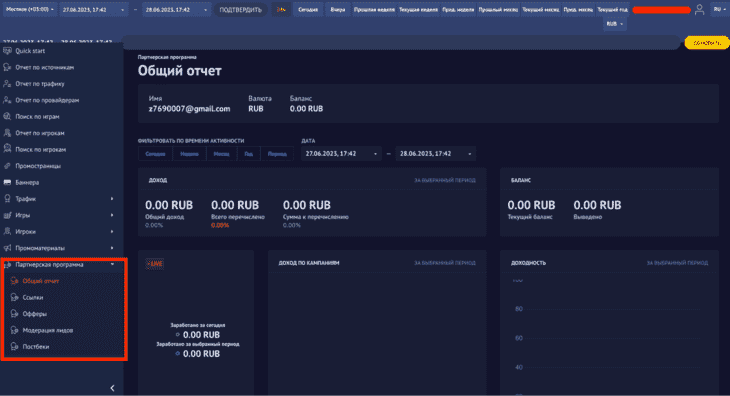
Task: Open the RUB currency dropdown
Action: tap(615, 24)
